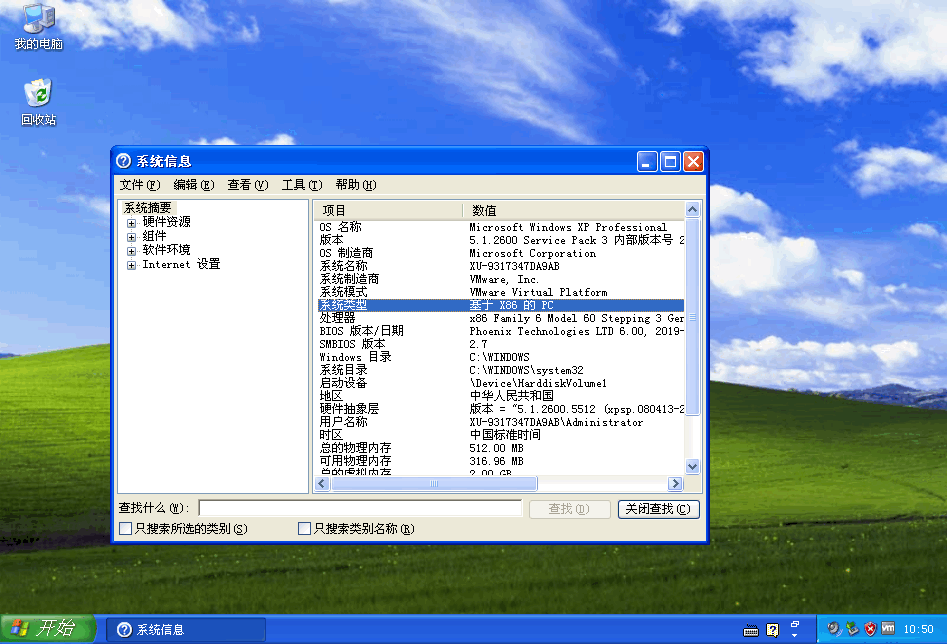Open the 文件(F) menu

[x=140, y=185]
